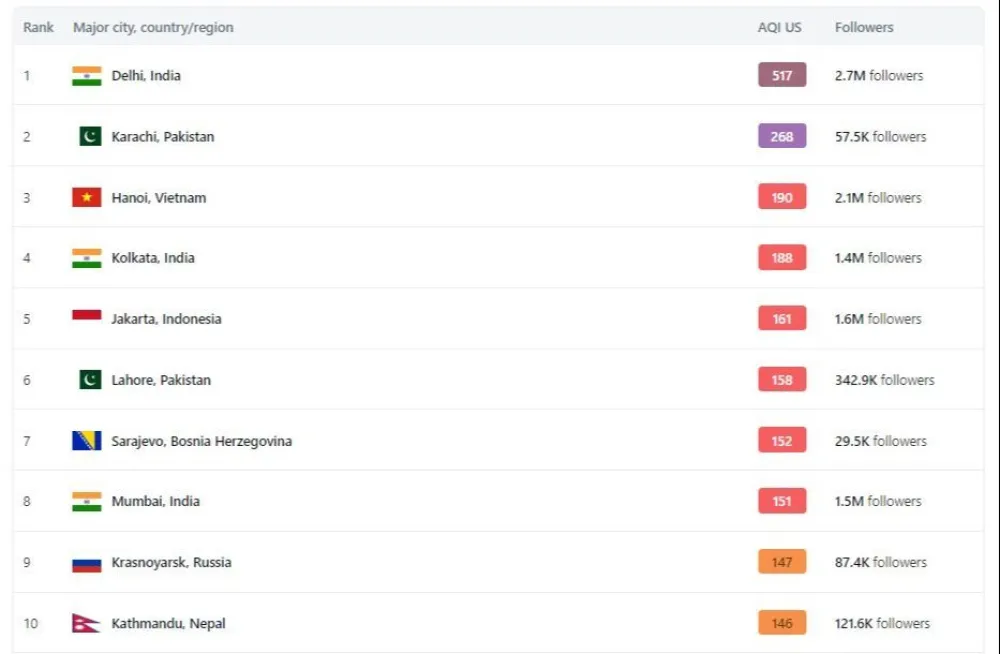Click the purple 268 AQI badge
Image resolution: width=1000 pixels, height=654 pixels.
pyautogui.click(x=782, y=136)
